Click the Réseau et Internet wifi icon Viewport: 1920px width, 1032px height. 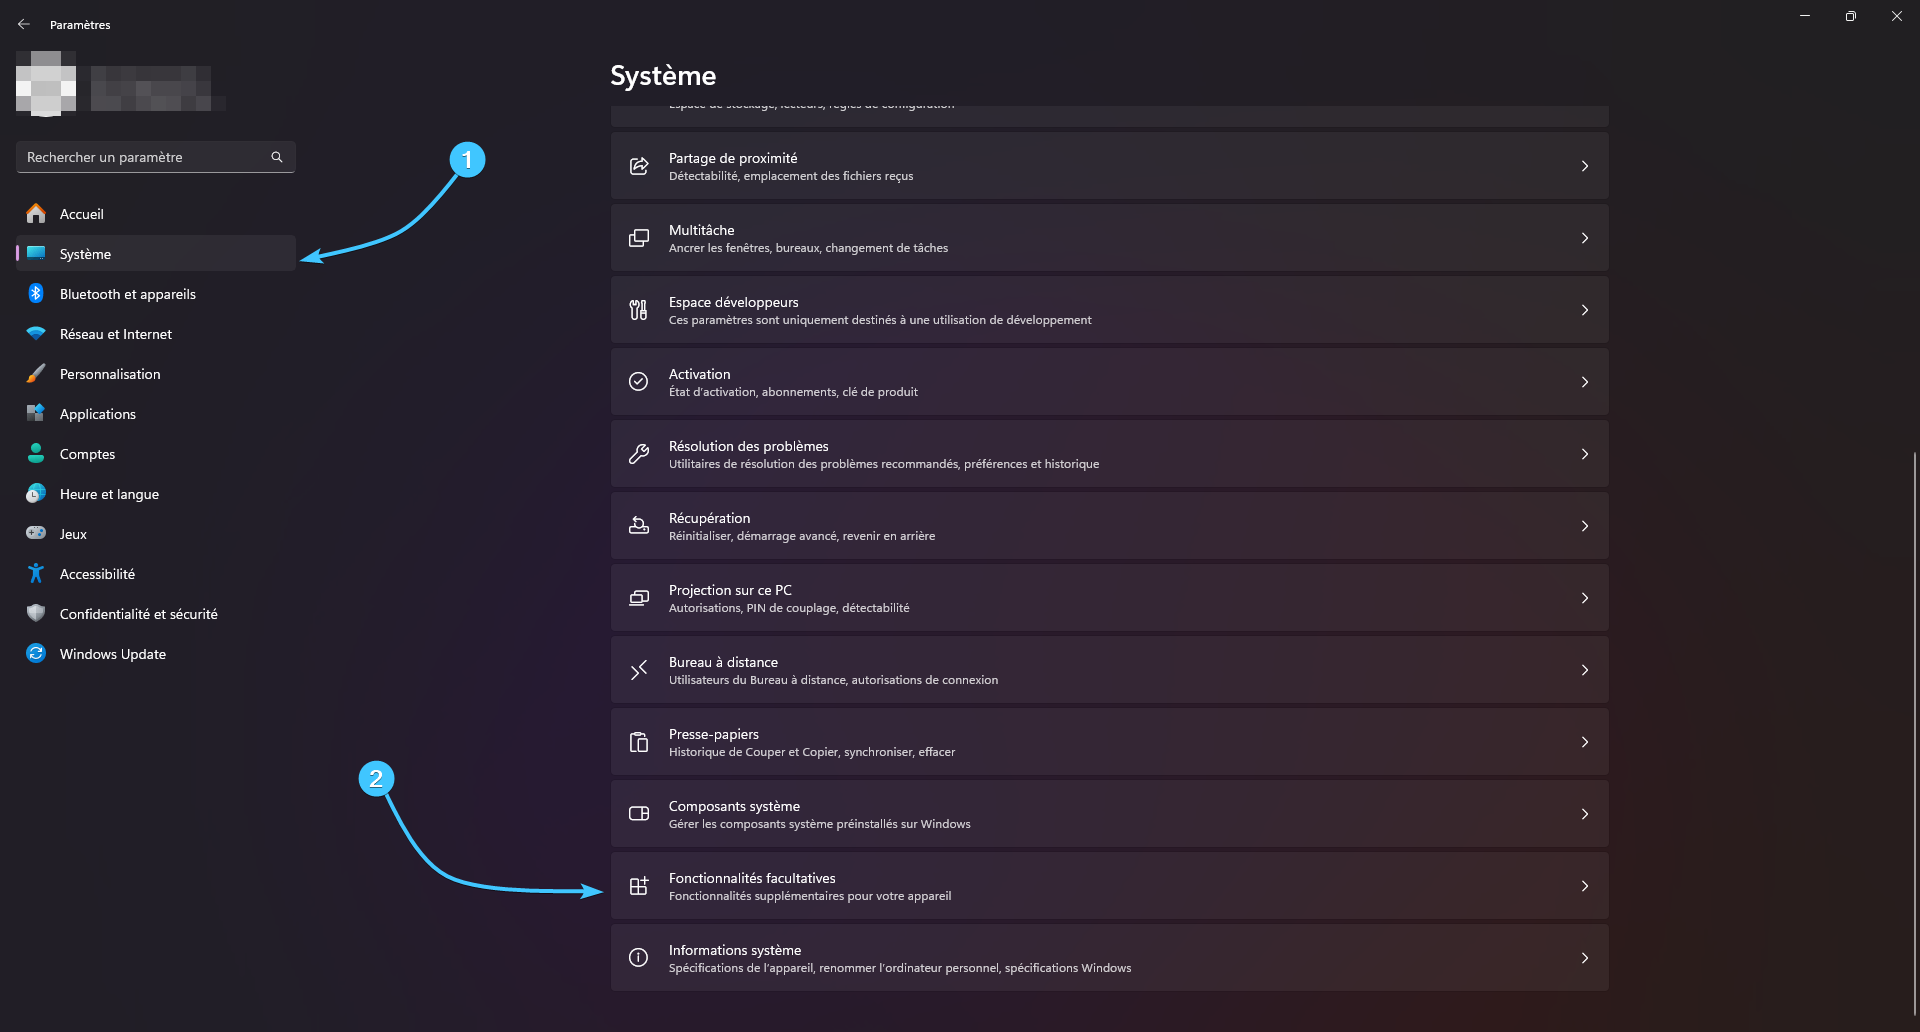[x=36, y=333]
